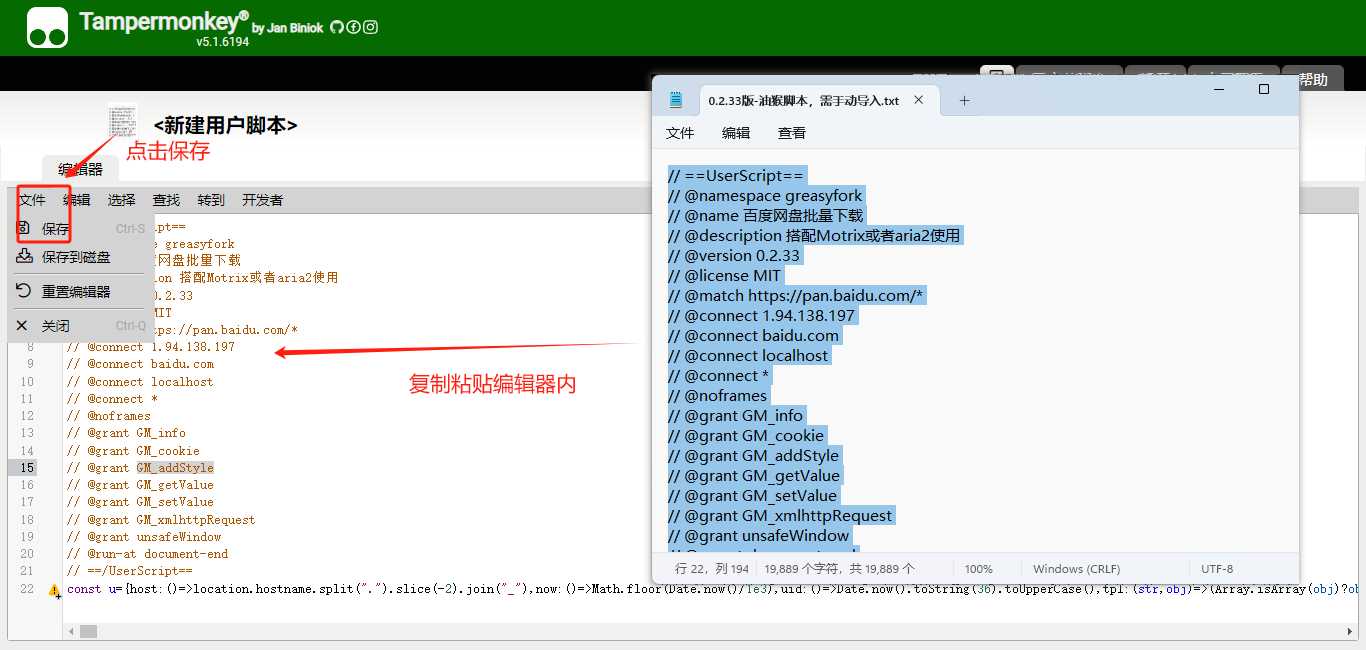Click the warning icon on editor line 22
Viewport: 1366px width, 650px height.
(54, 590)
